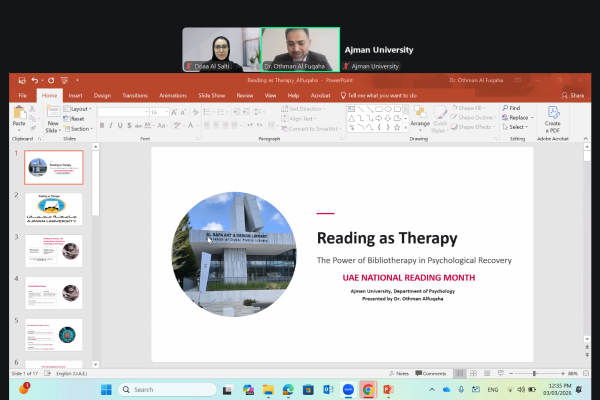Click the Cut scissors icon
Screen dimensions: 600x400
33,109
